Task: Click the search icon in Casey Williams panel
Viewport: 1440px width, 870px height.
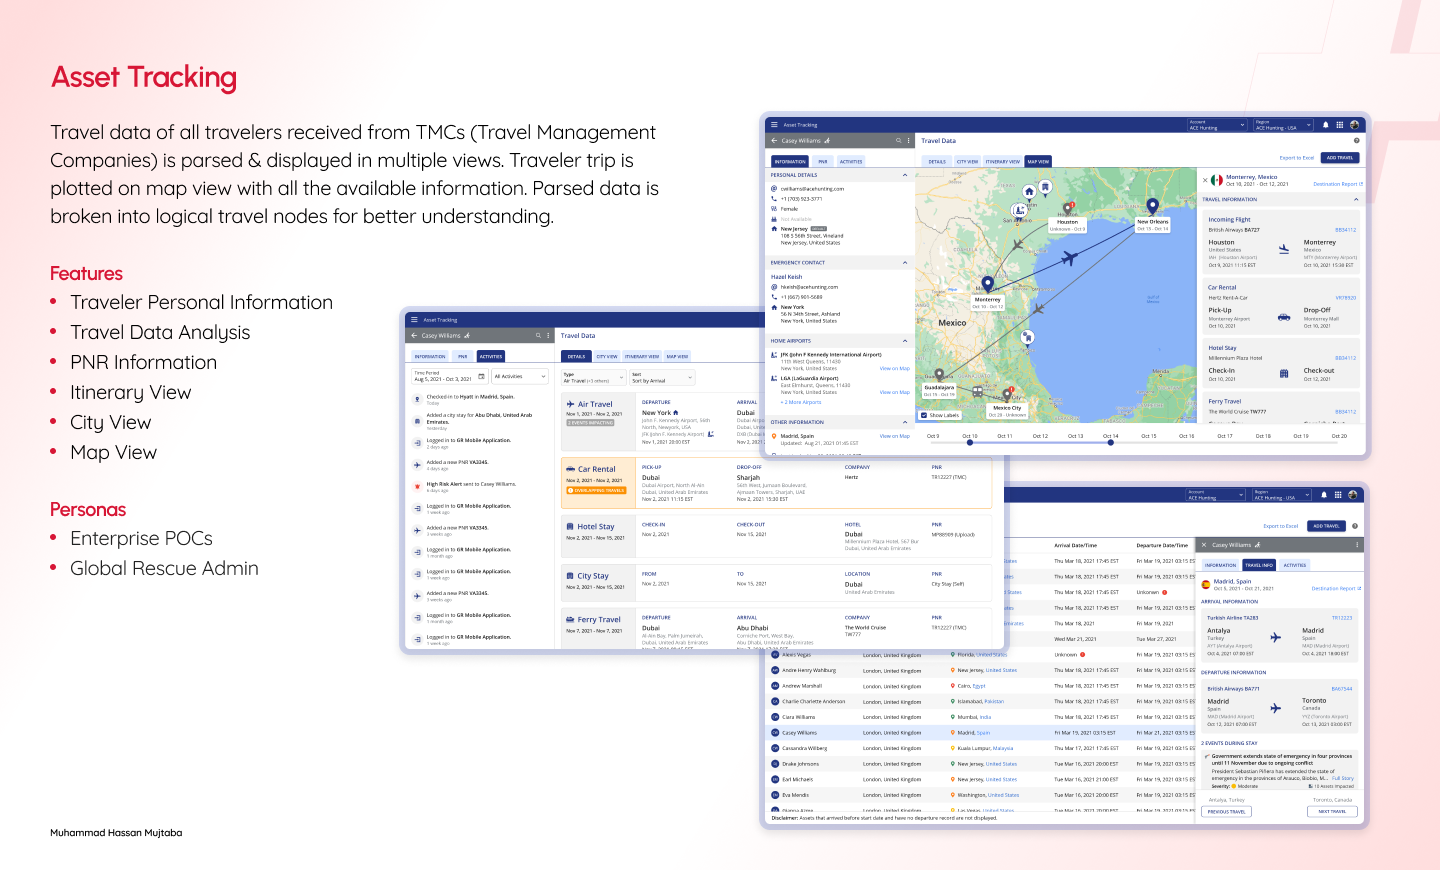Action: click(899, 141)
